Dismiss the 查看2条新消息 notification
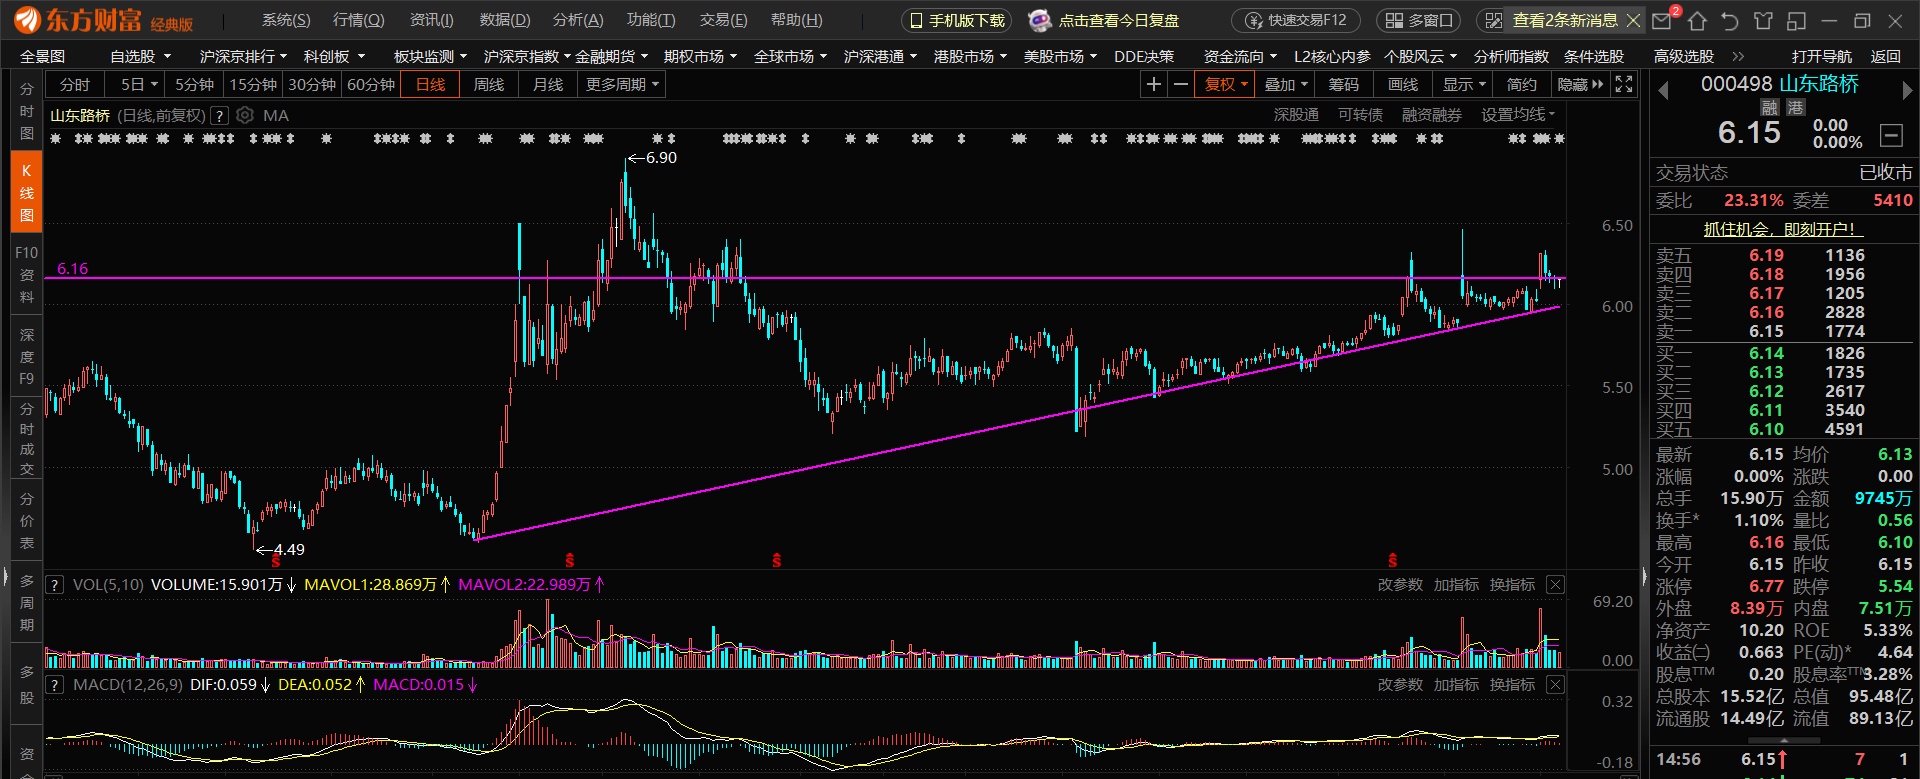The width and height of the screenshot is (1920, 779). tap(1634, 20)
